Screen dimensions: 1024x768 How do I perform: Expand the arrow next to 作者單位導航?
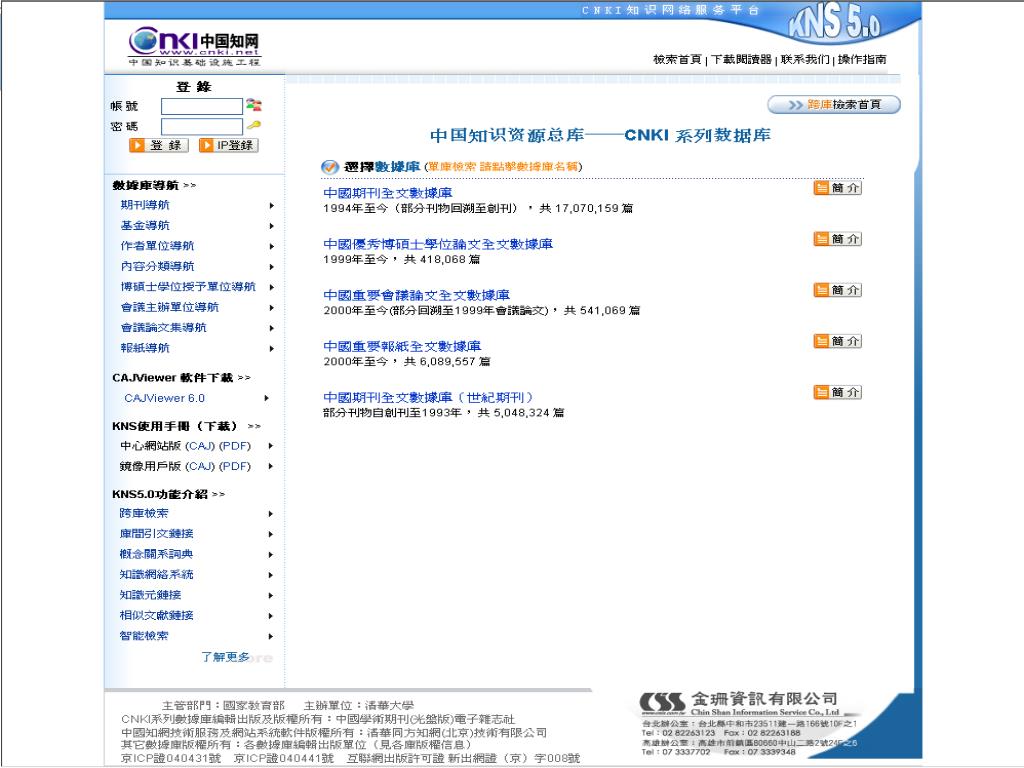click(272, 246)
